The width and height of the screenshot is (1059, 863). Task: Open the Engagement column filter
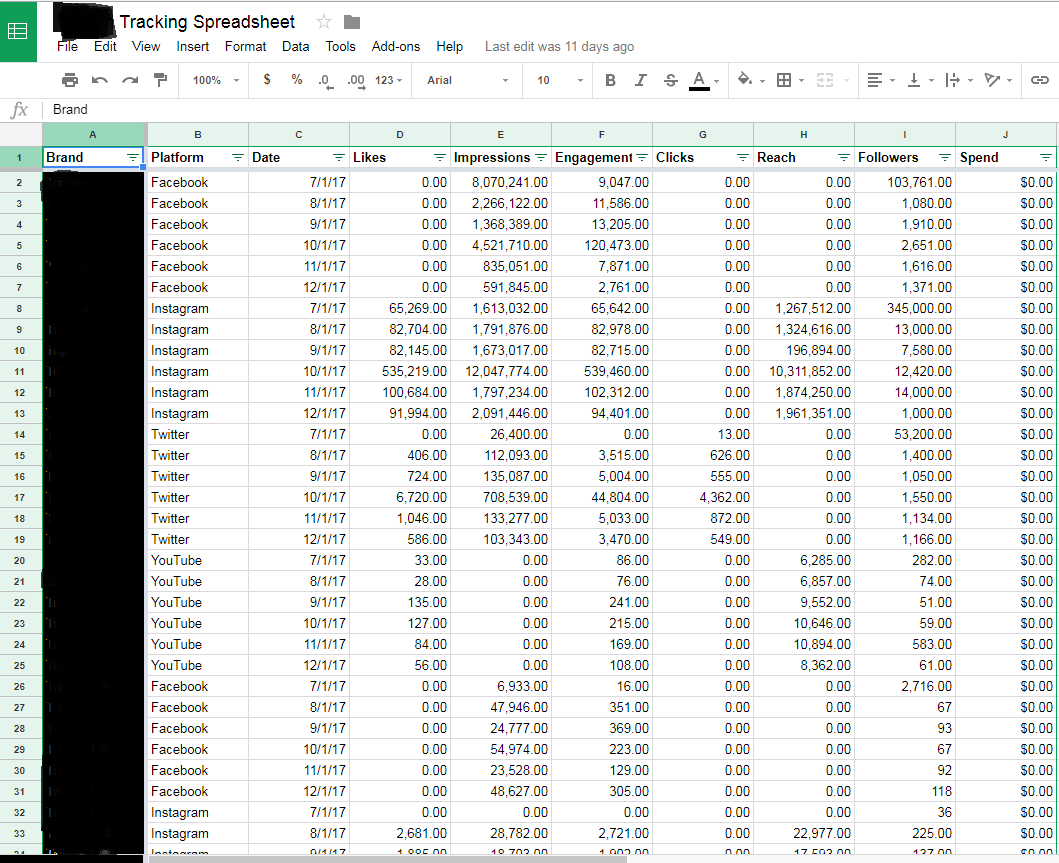(642, 157)
